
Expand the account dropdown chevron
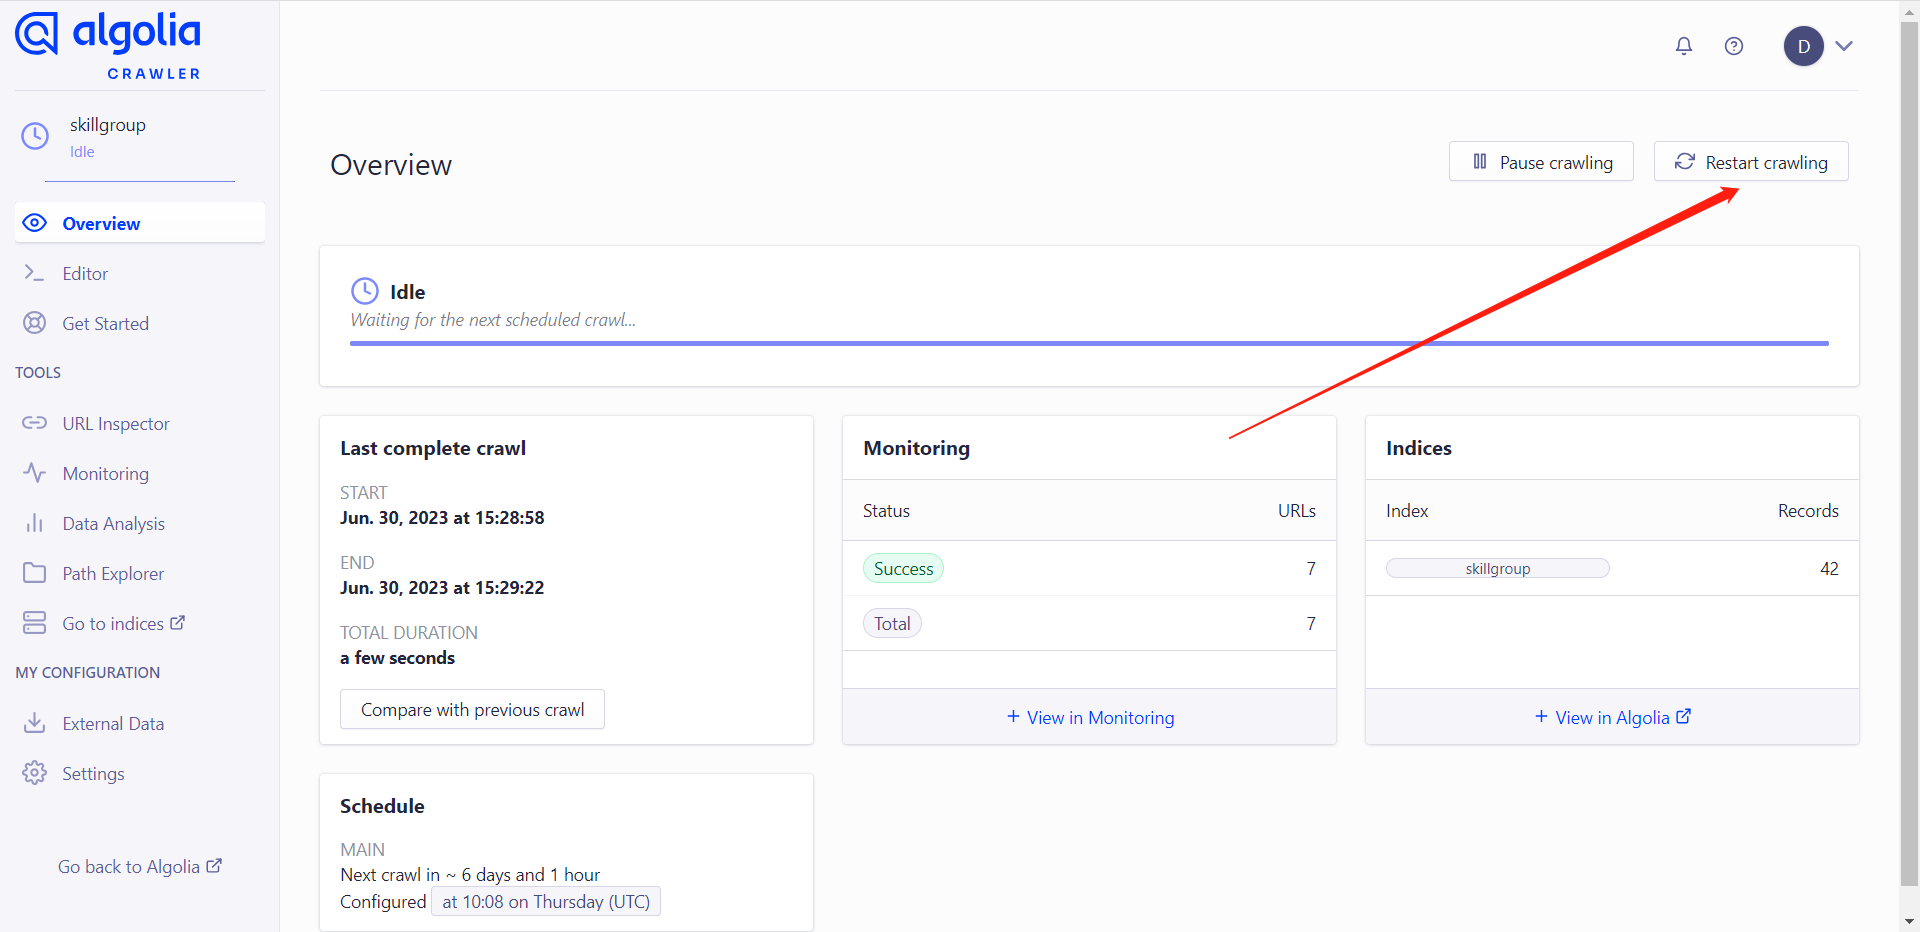tap(1844, 46)
